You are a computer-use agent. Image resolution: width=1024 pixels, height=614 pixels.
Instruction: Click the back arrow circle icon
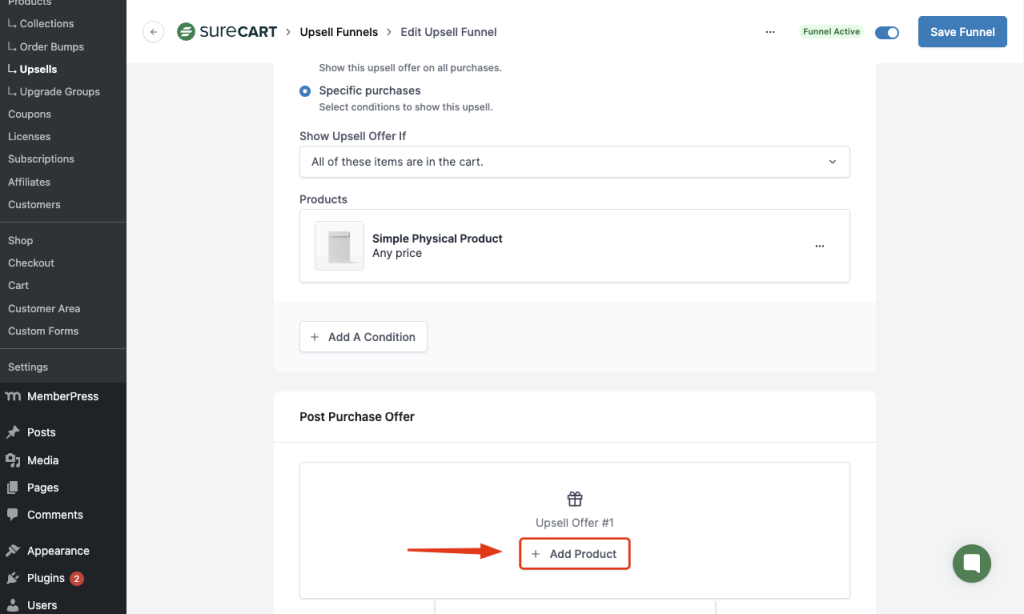(153, 32)
